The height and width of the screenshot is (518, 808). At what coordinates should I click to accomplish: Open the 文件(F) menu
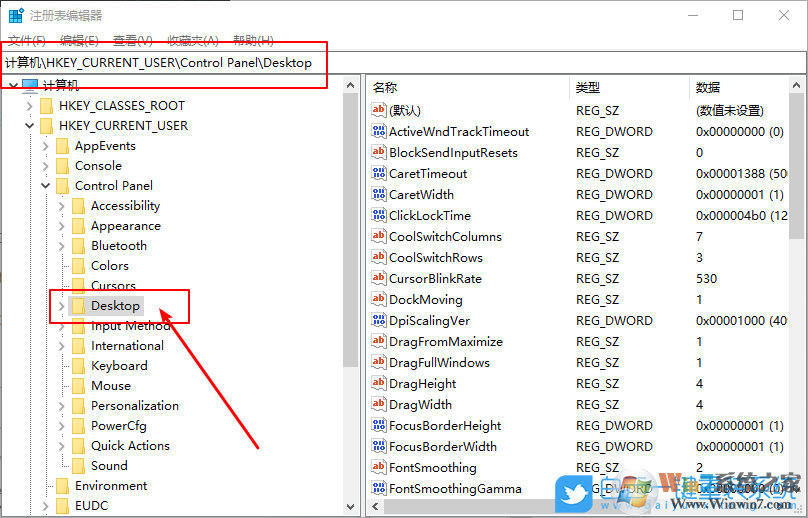point(27,40)
